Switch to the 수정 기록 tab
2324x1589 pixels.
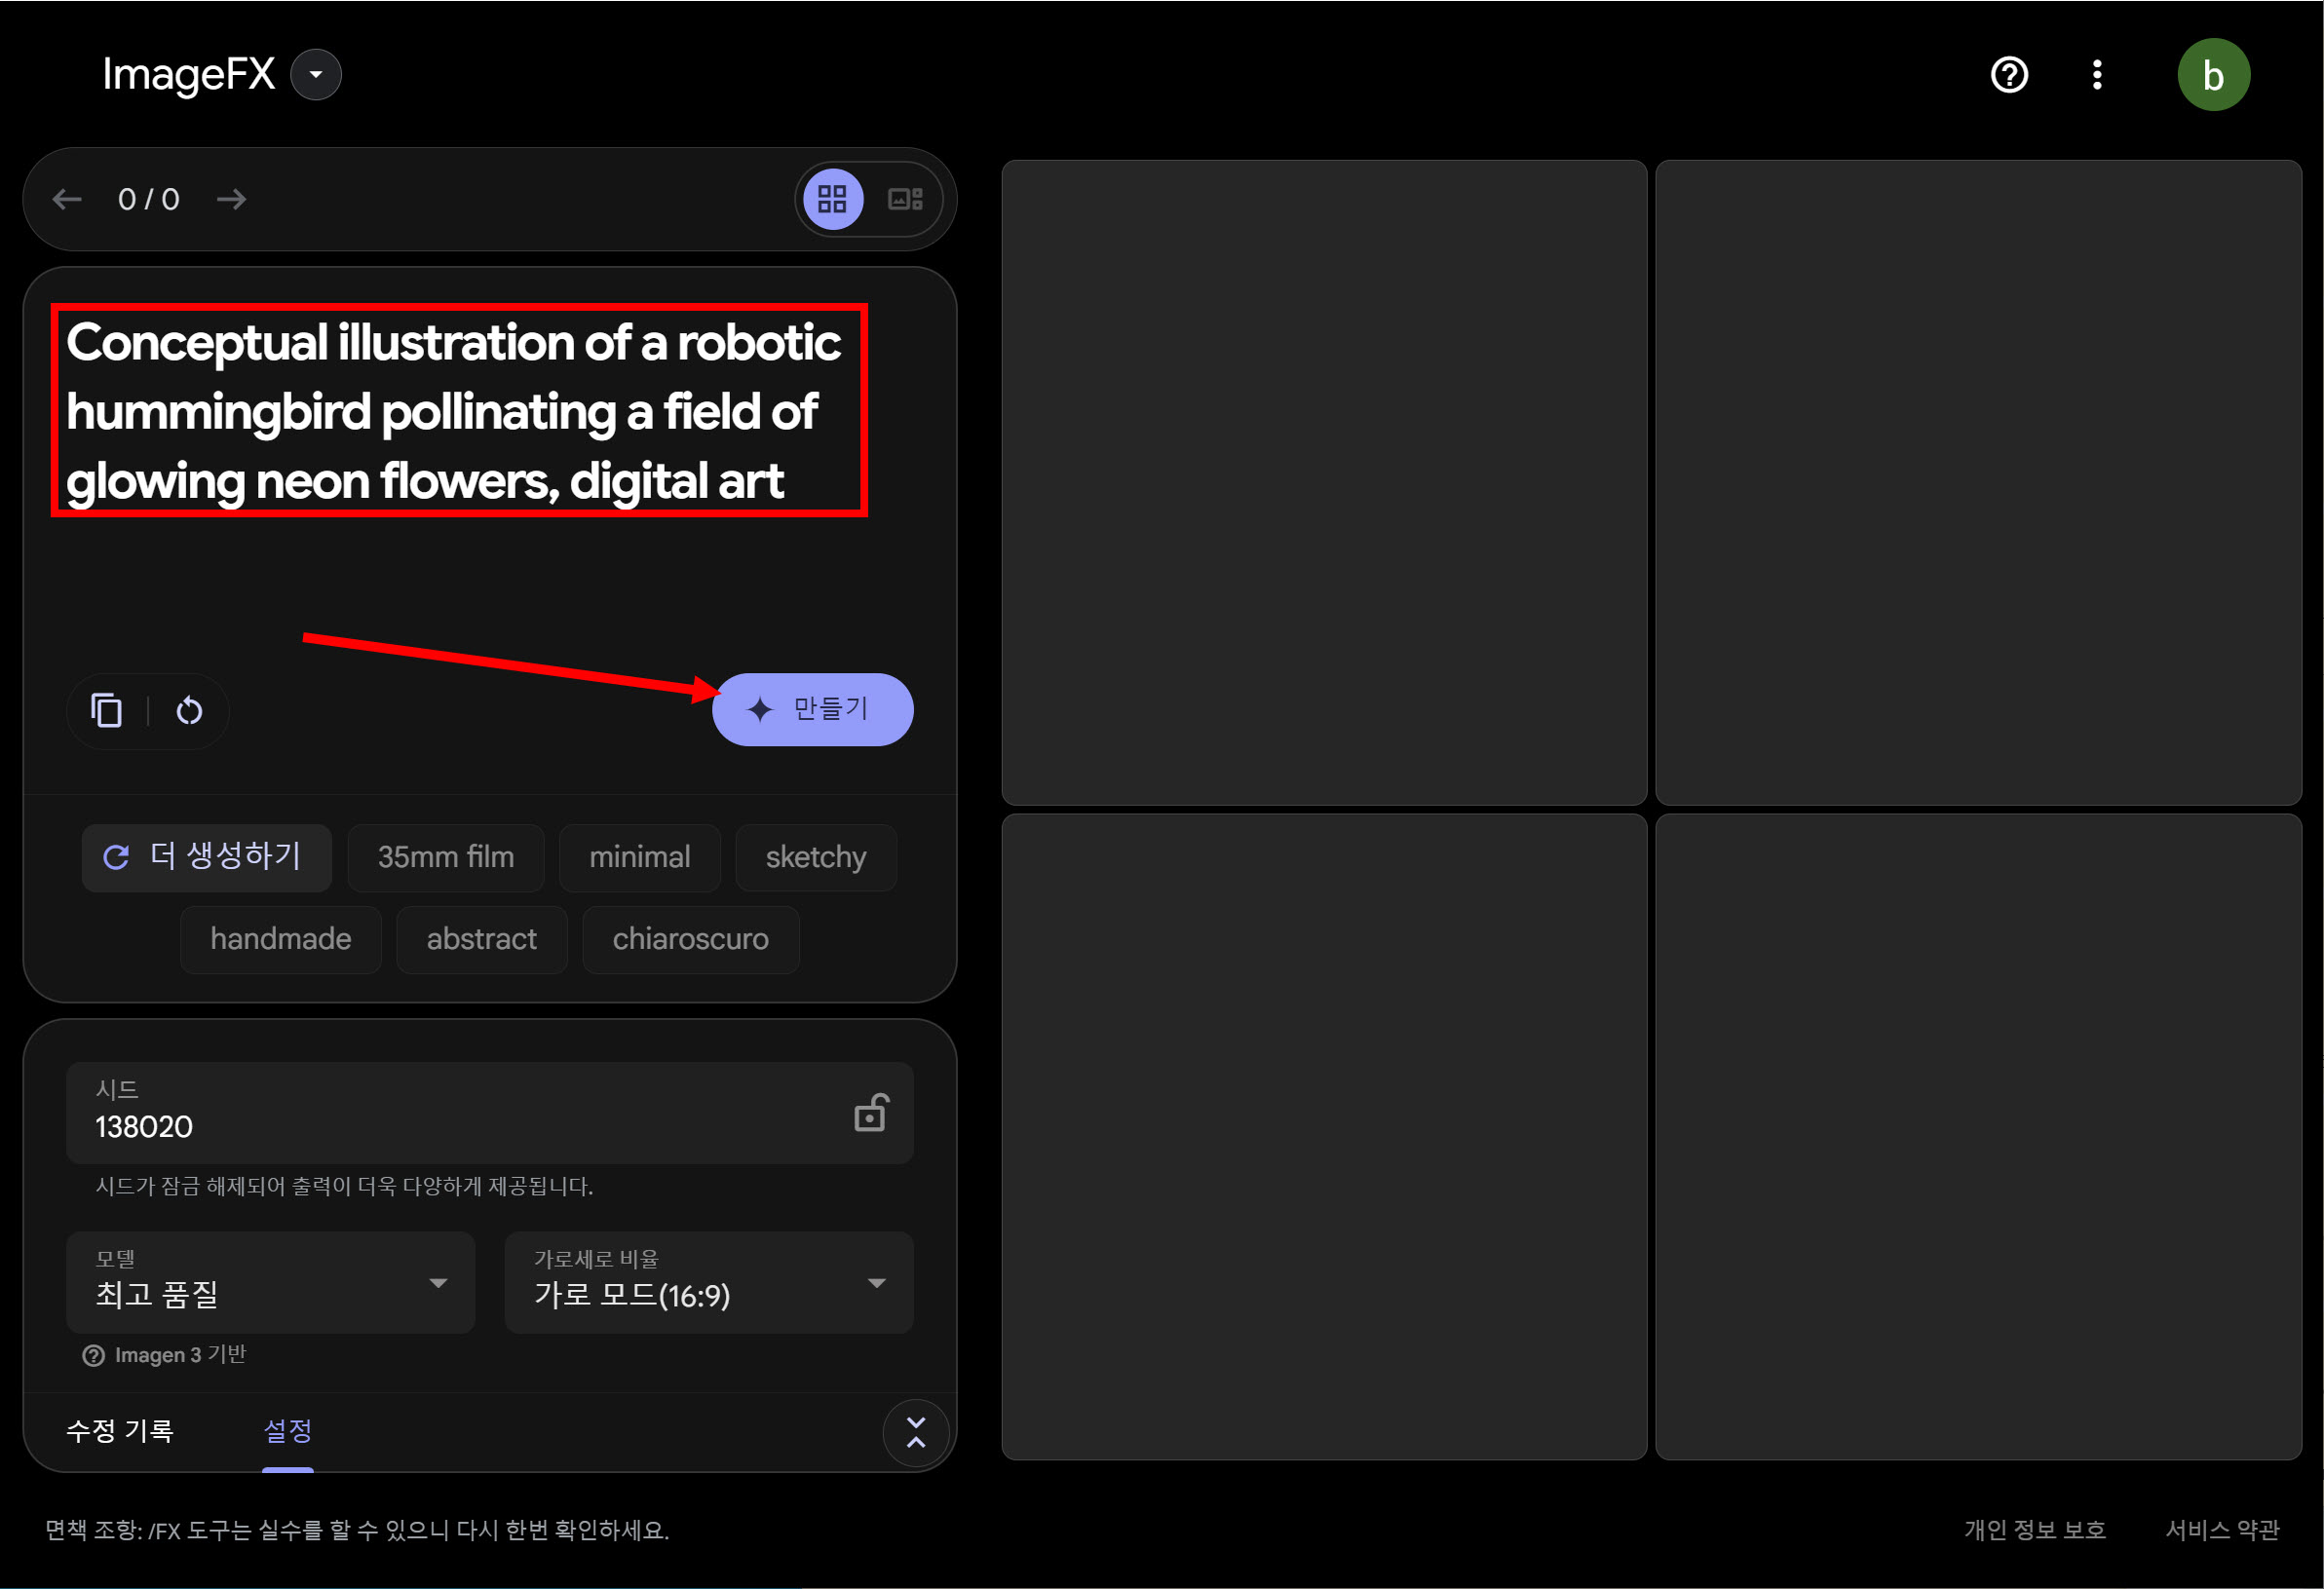point(120,1431)
